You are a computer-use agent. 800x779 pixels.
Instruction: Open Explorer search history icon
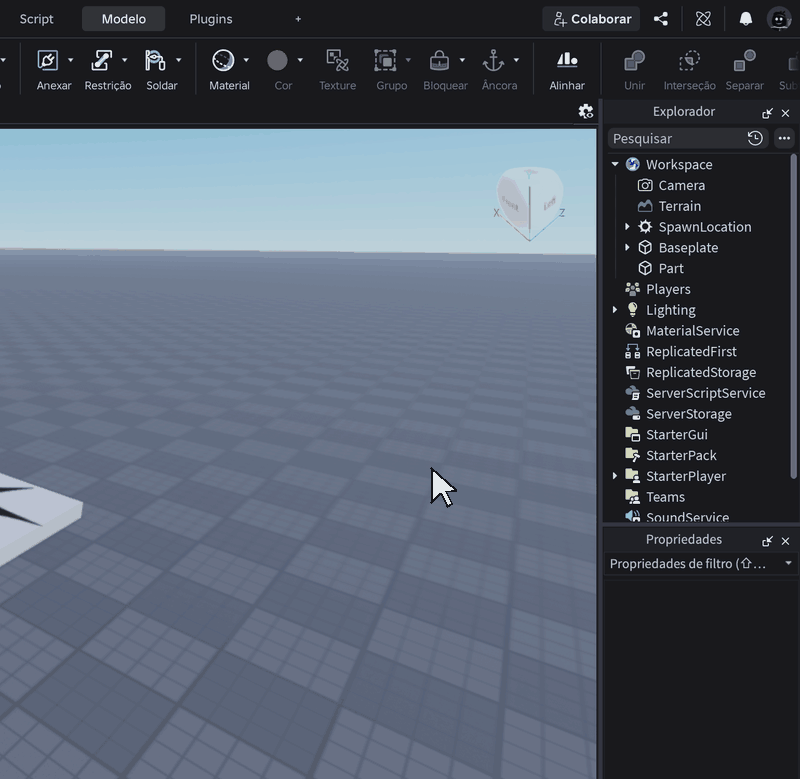coord(755,138)
